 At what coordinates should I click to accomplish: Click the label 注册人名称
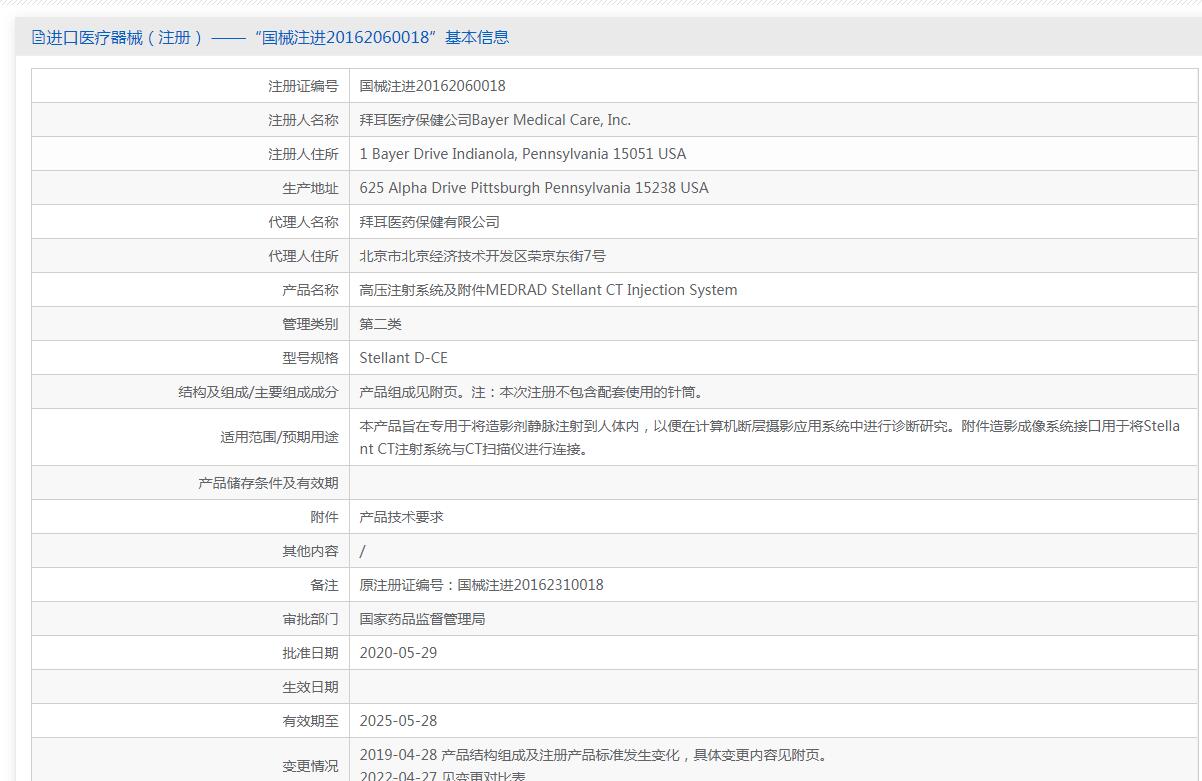point(303,120)
